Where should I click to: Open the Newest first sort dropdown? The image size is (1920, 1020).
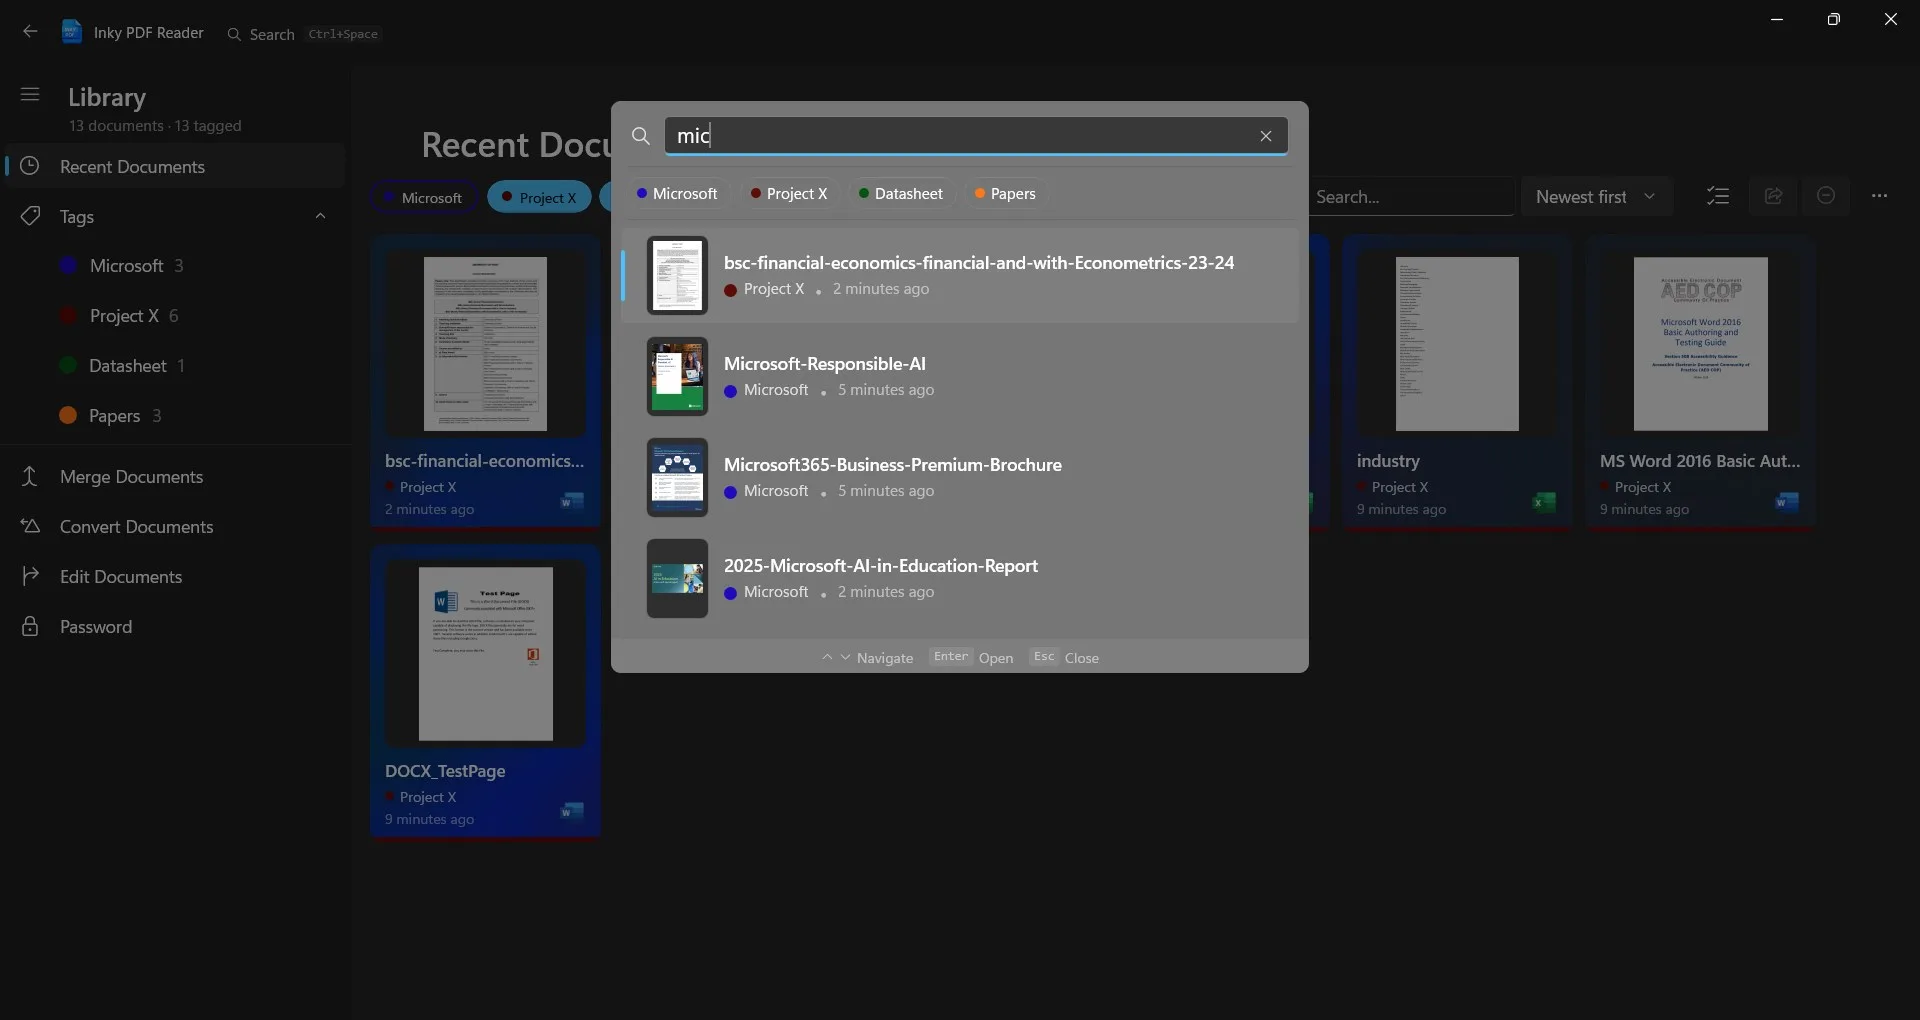(1595, 197)
